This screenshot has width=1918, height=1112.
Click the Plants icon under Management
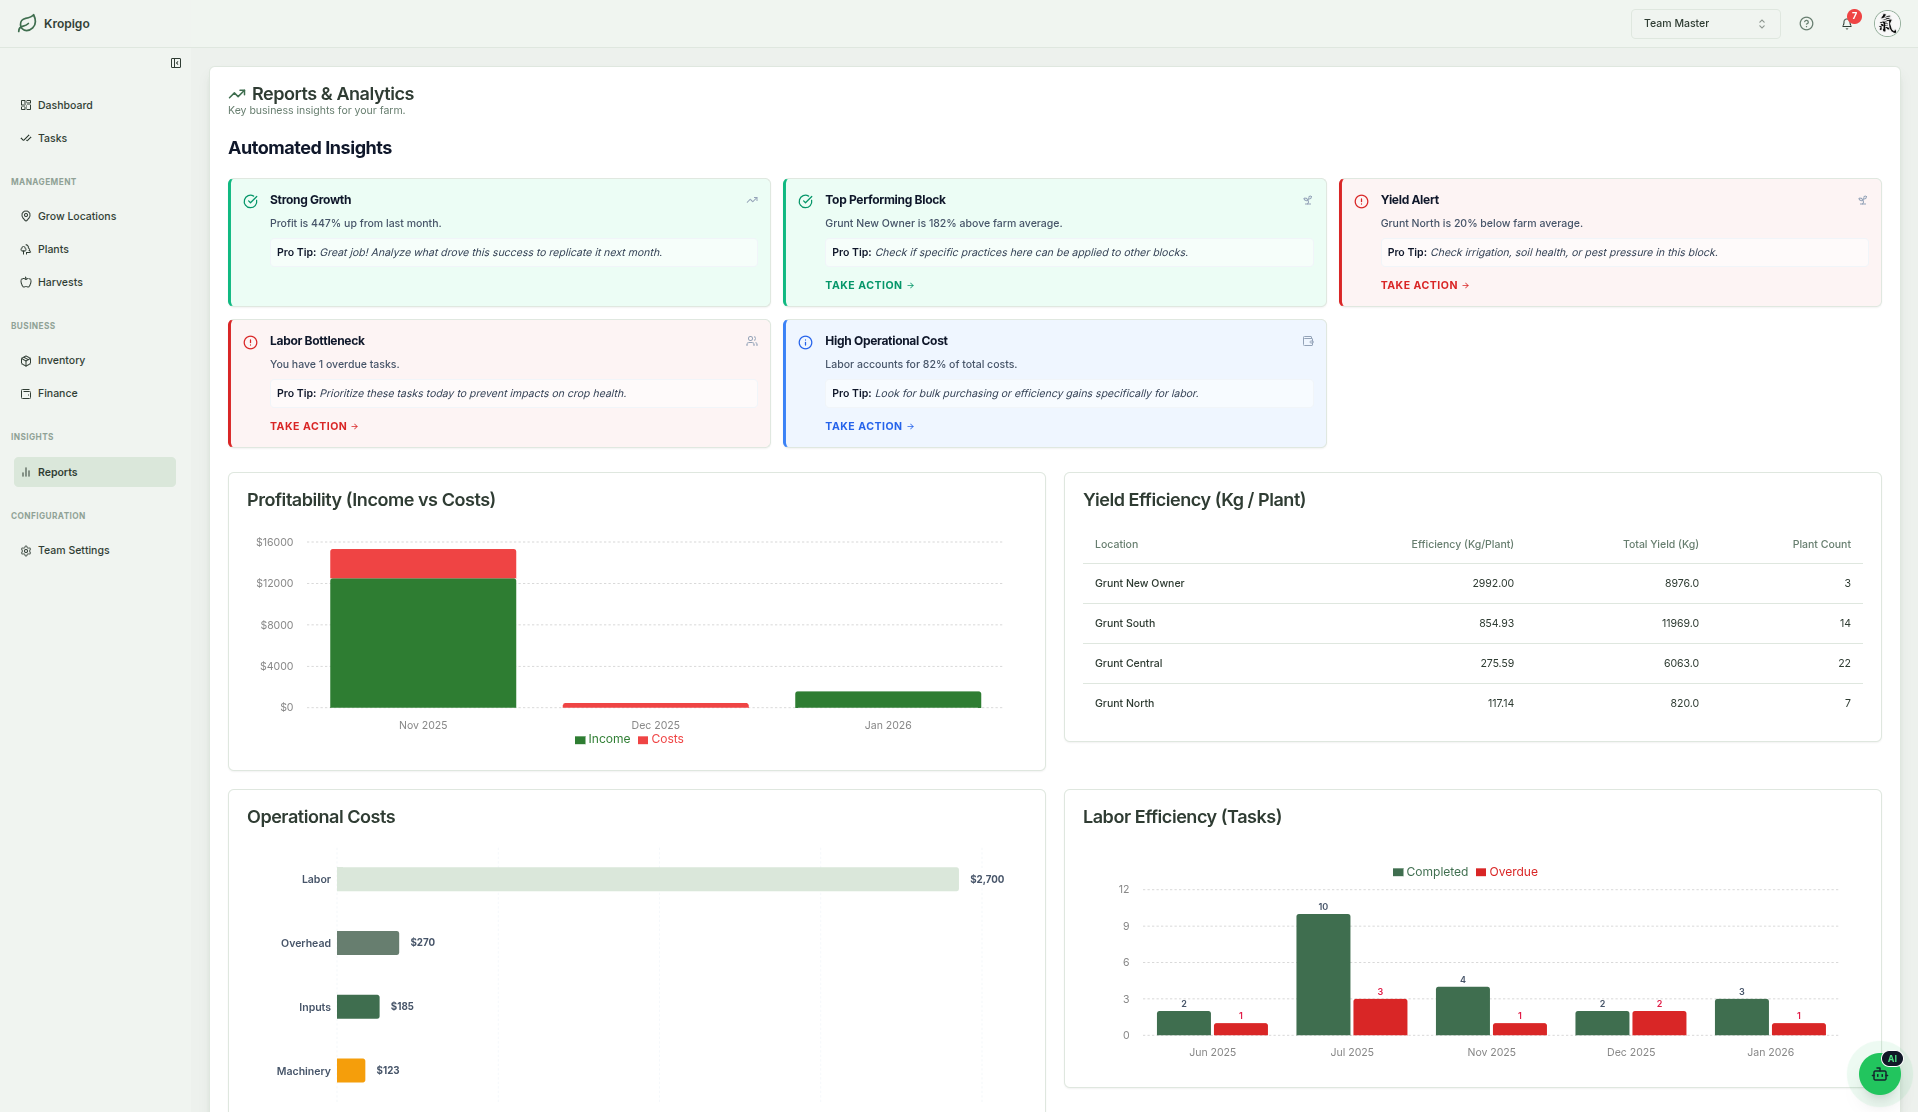(x=27, y=249)
